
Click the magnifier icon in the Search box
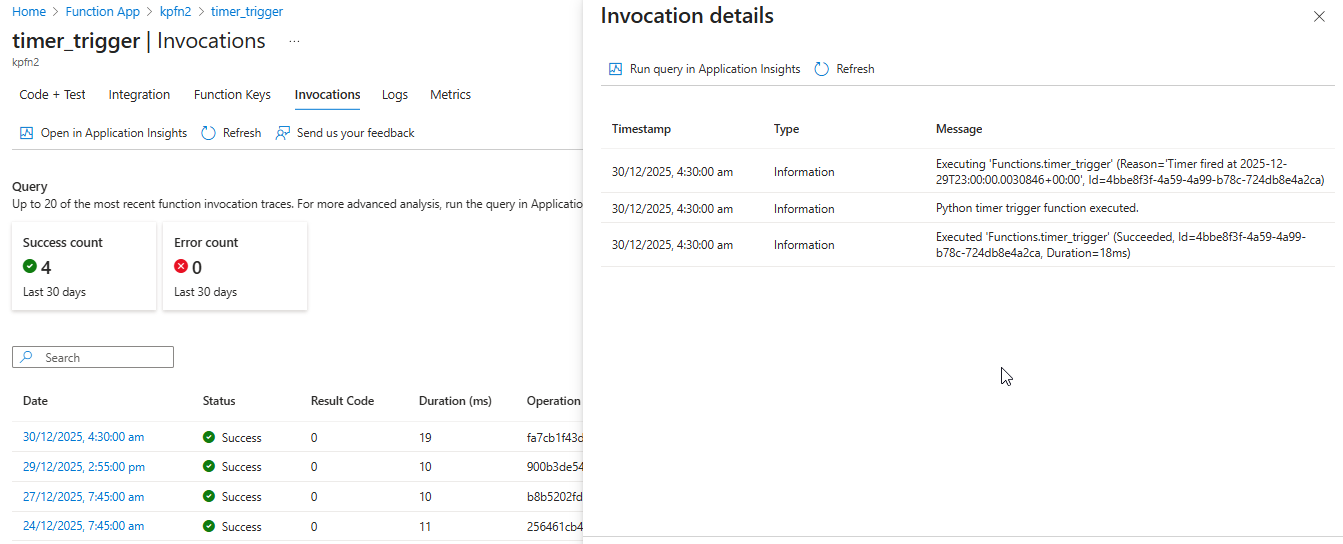27,357
